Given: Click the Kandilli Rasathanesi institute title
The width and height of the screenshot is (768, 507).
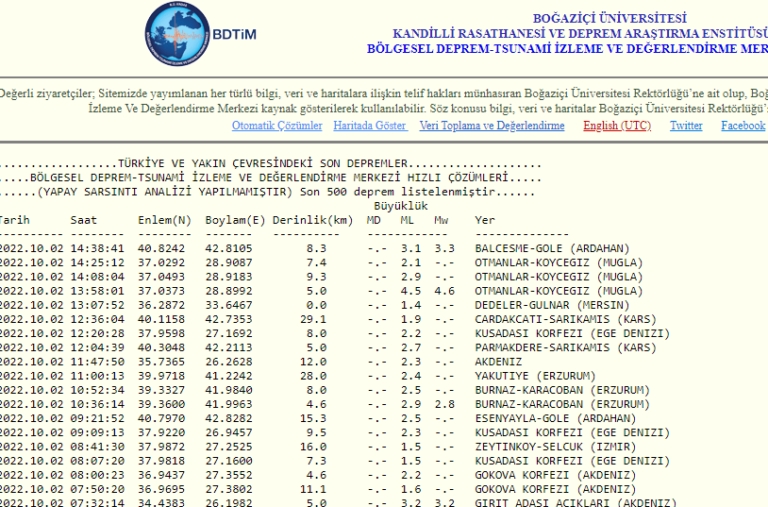Looking at the screenshot, I should 579,33.
